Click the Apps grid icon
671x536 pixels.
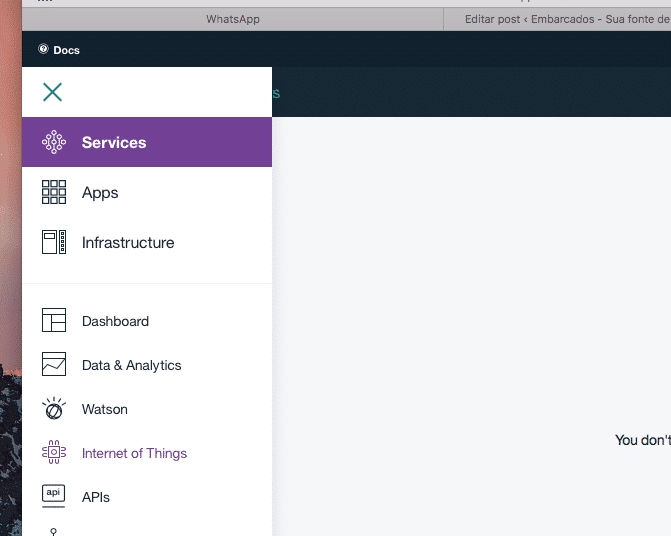[x=54, y=192]
